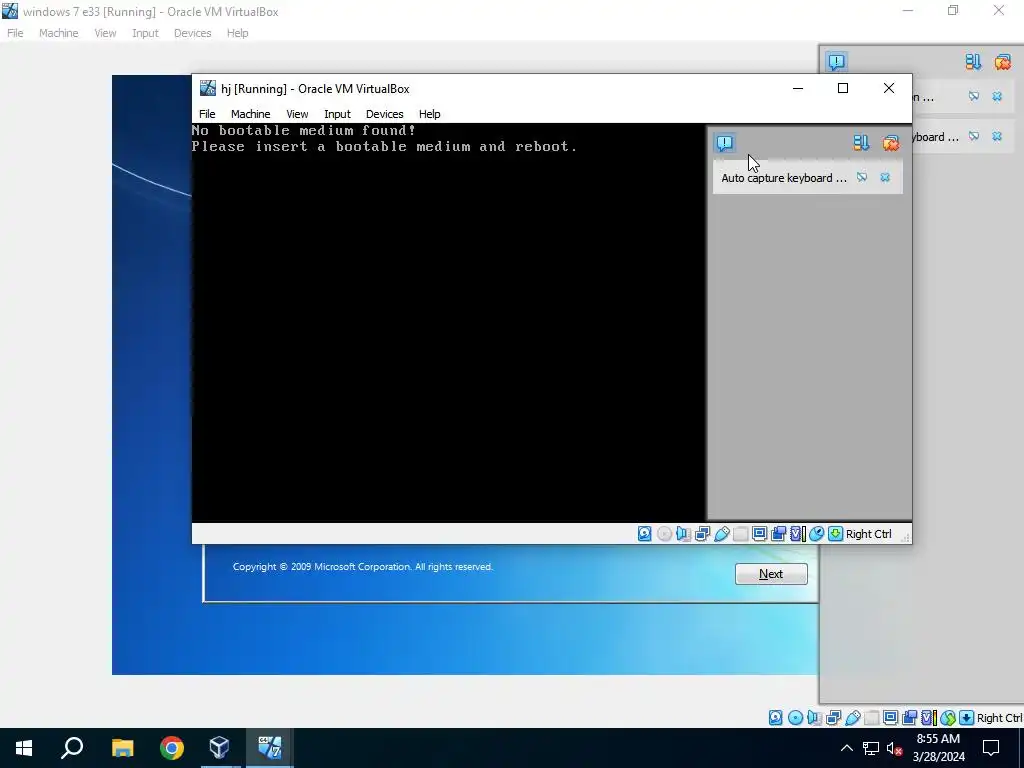
Task: Open the audio indicator in hj window status bar
Action: coord(683,534)
